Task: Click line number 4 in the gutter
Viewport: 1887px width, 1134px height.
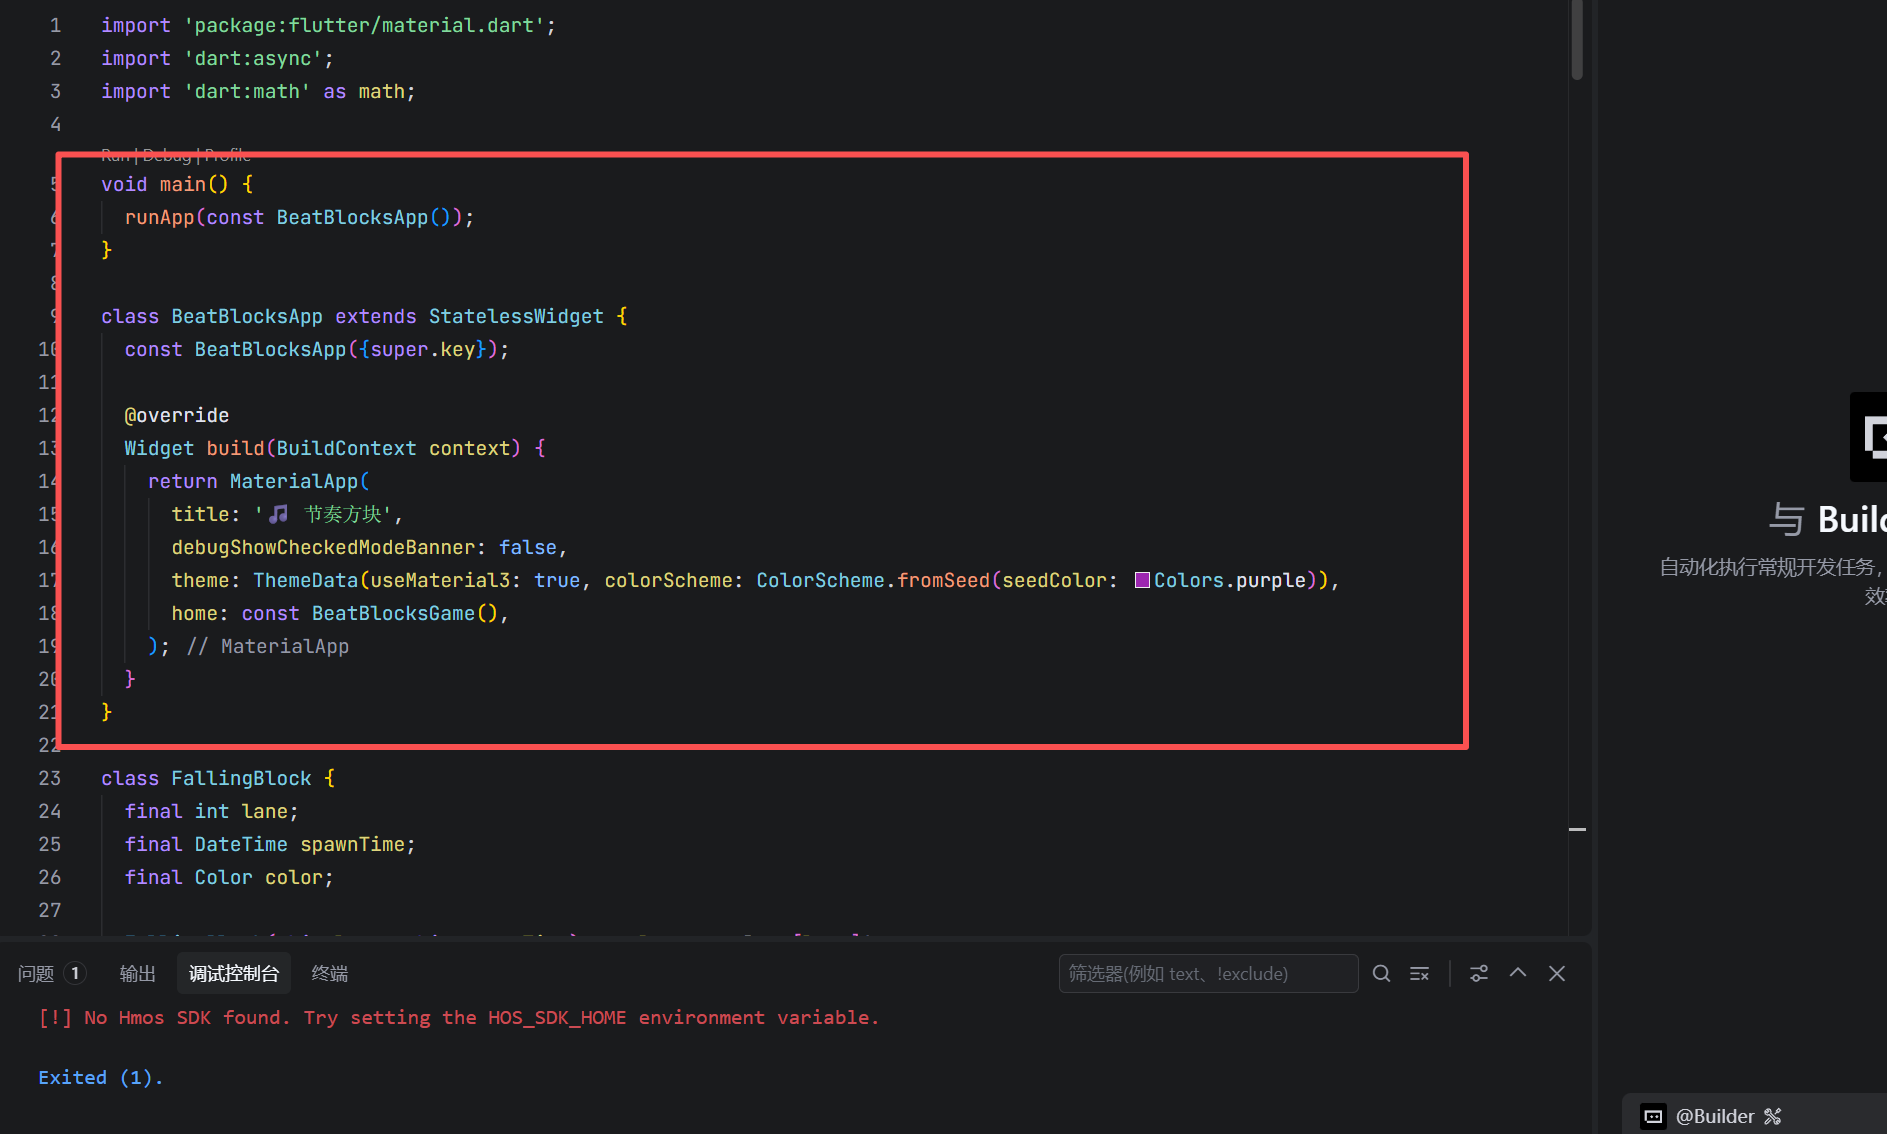Action: pos(55,124)
